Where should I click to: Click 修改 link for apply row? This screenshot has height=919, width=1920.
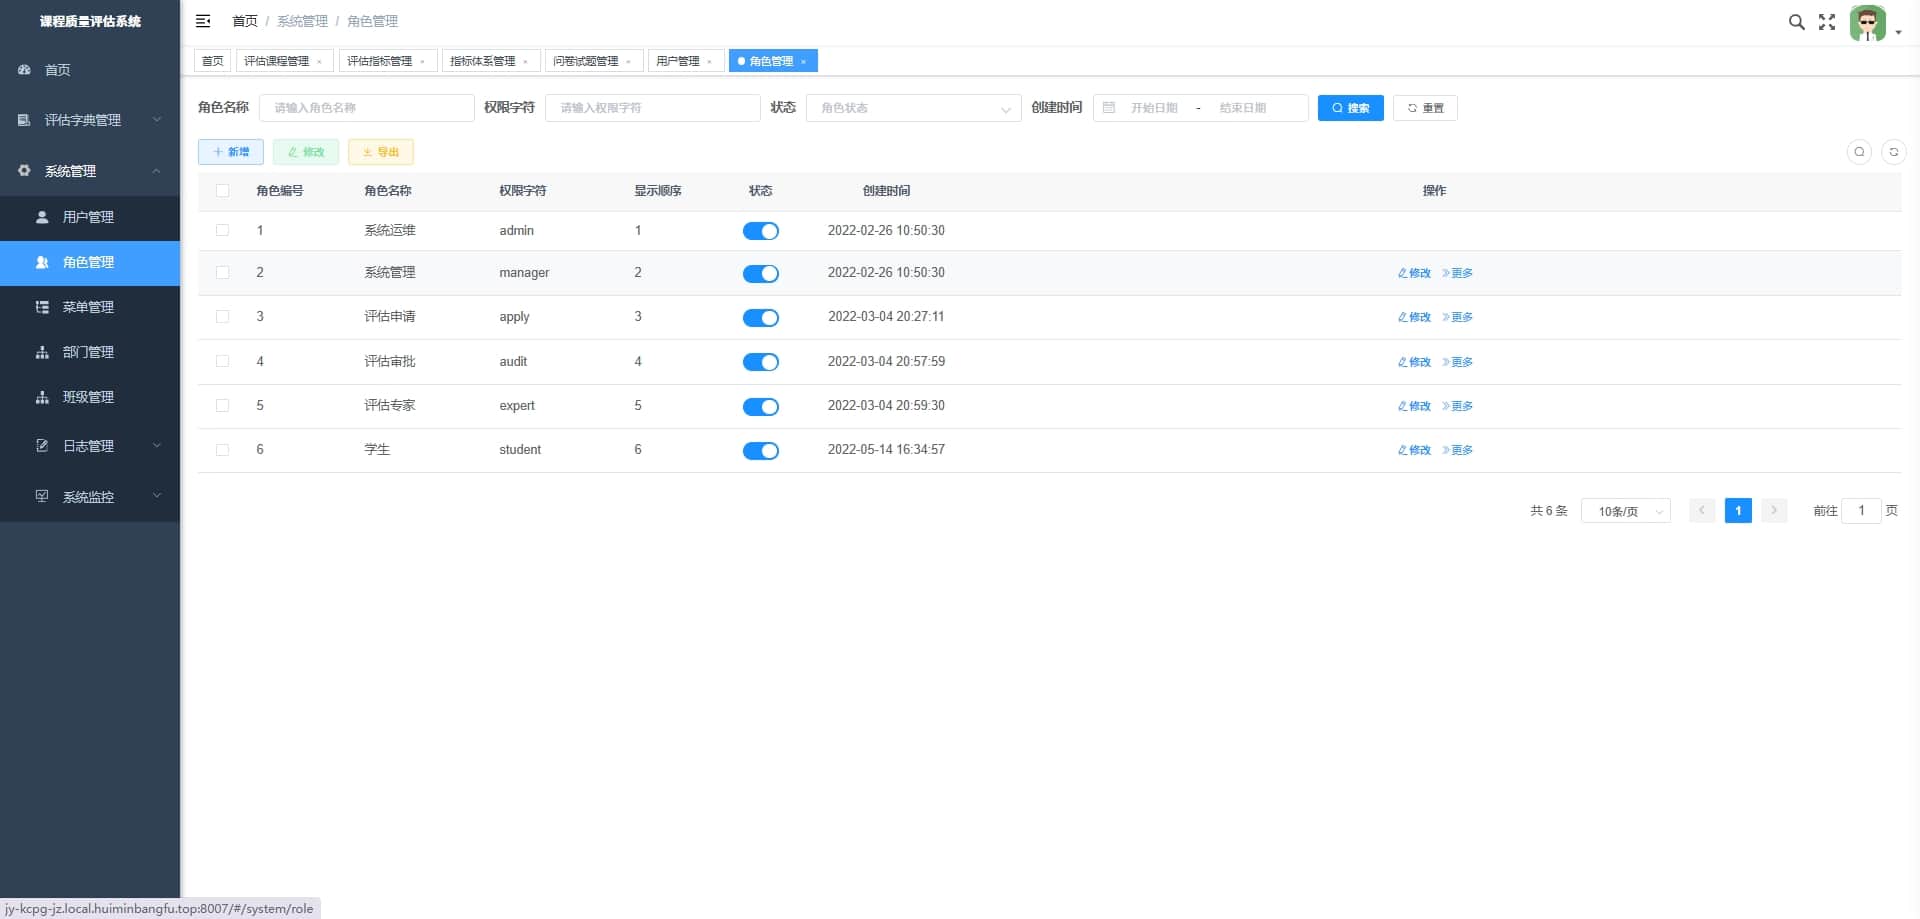pos(1414,317)
